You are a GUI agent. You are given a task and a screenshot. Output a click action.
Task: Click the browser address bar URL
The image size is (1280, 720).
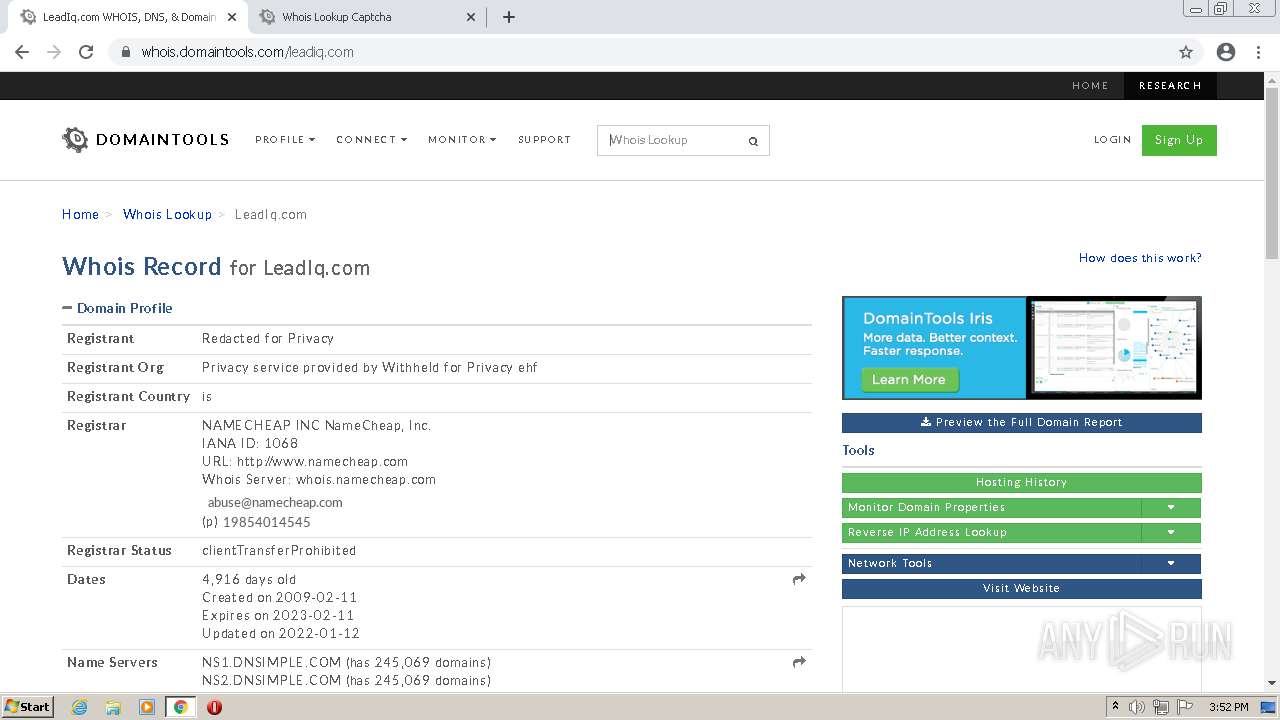[x=247, y=52]
